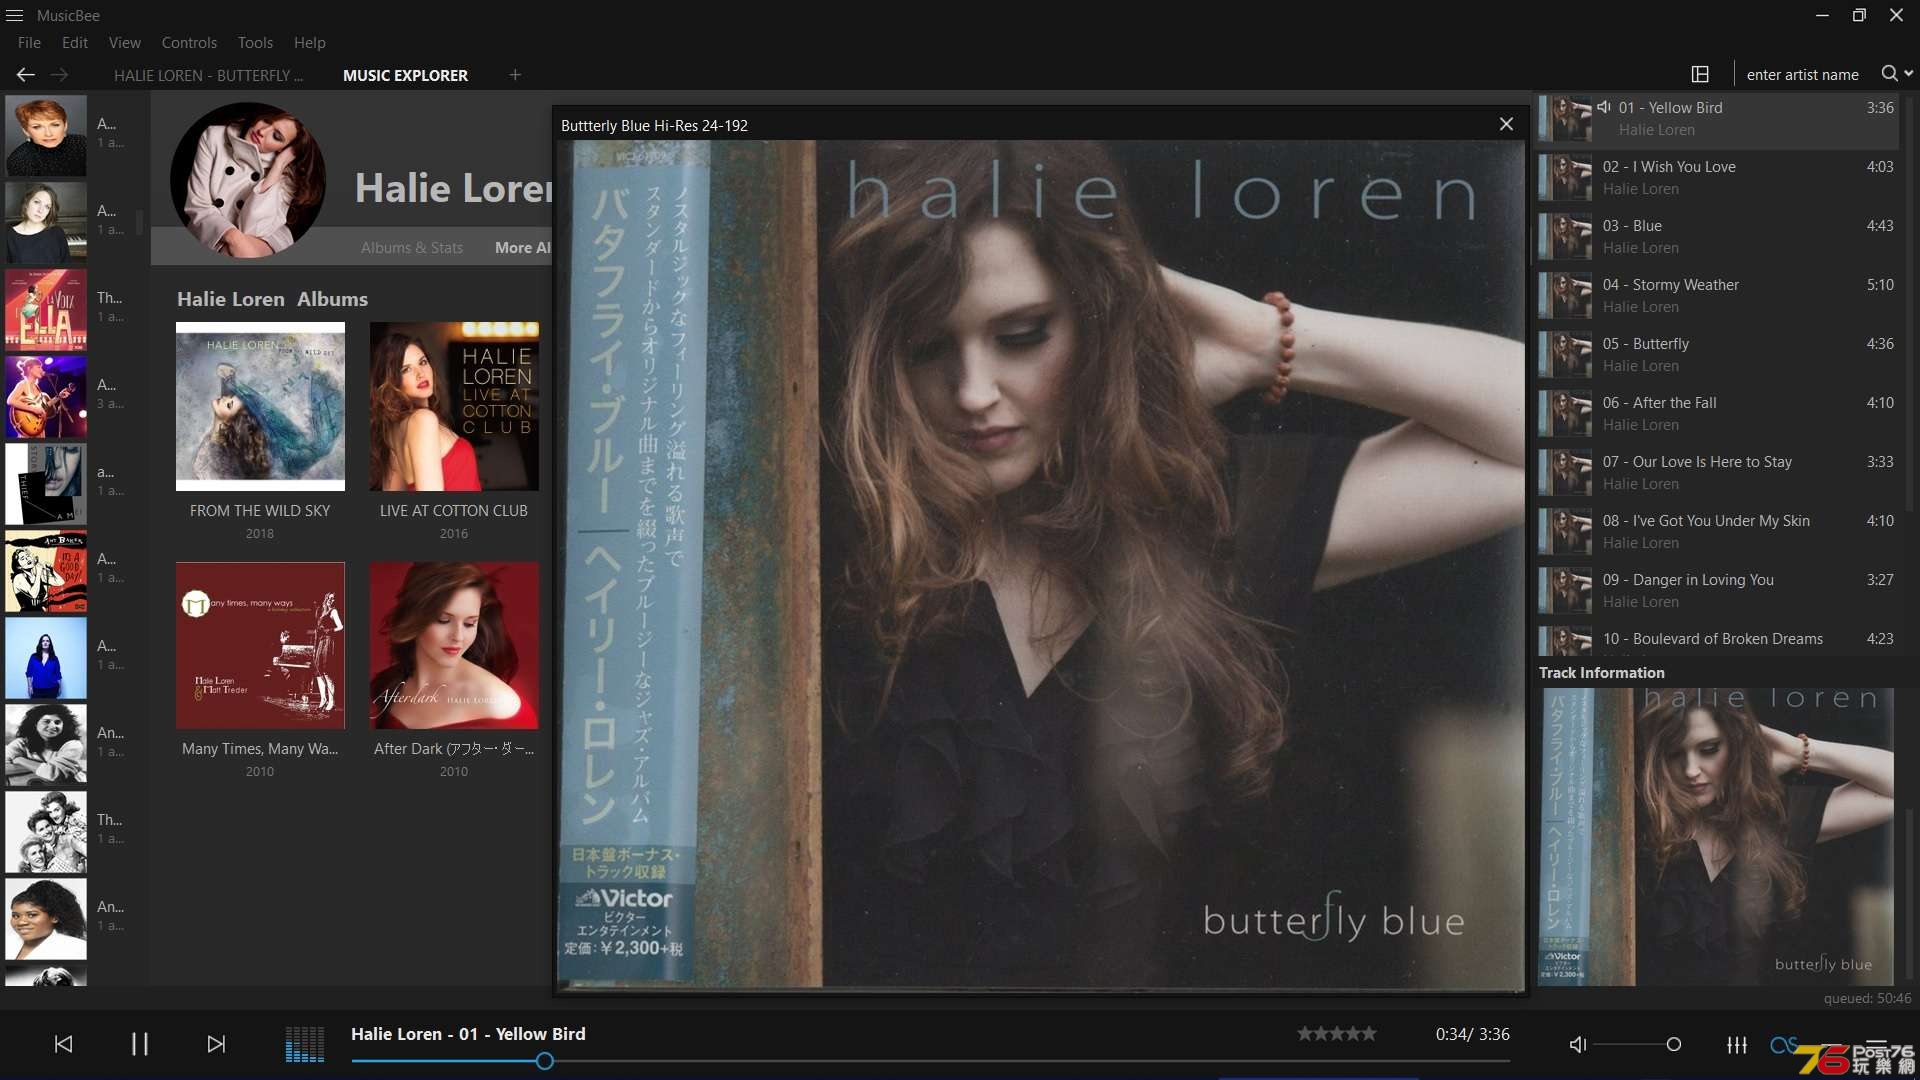Select track 09 - Danger in Loving You
The height and width of the screenshot is (1080, 1920).
[1718, 591]
